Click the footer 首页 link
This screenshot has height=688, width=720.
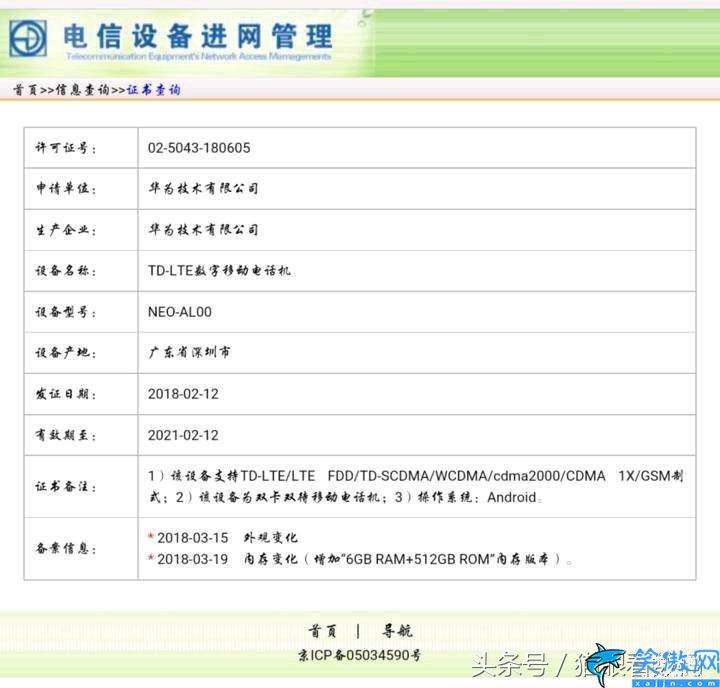(322, 631)
